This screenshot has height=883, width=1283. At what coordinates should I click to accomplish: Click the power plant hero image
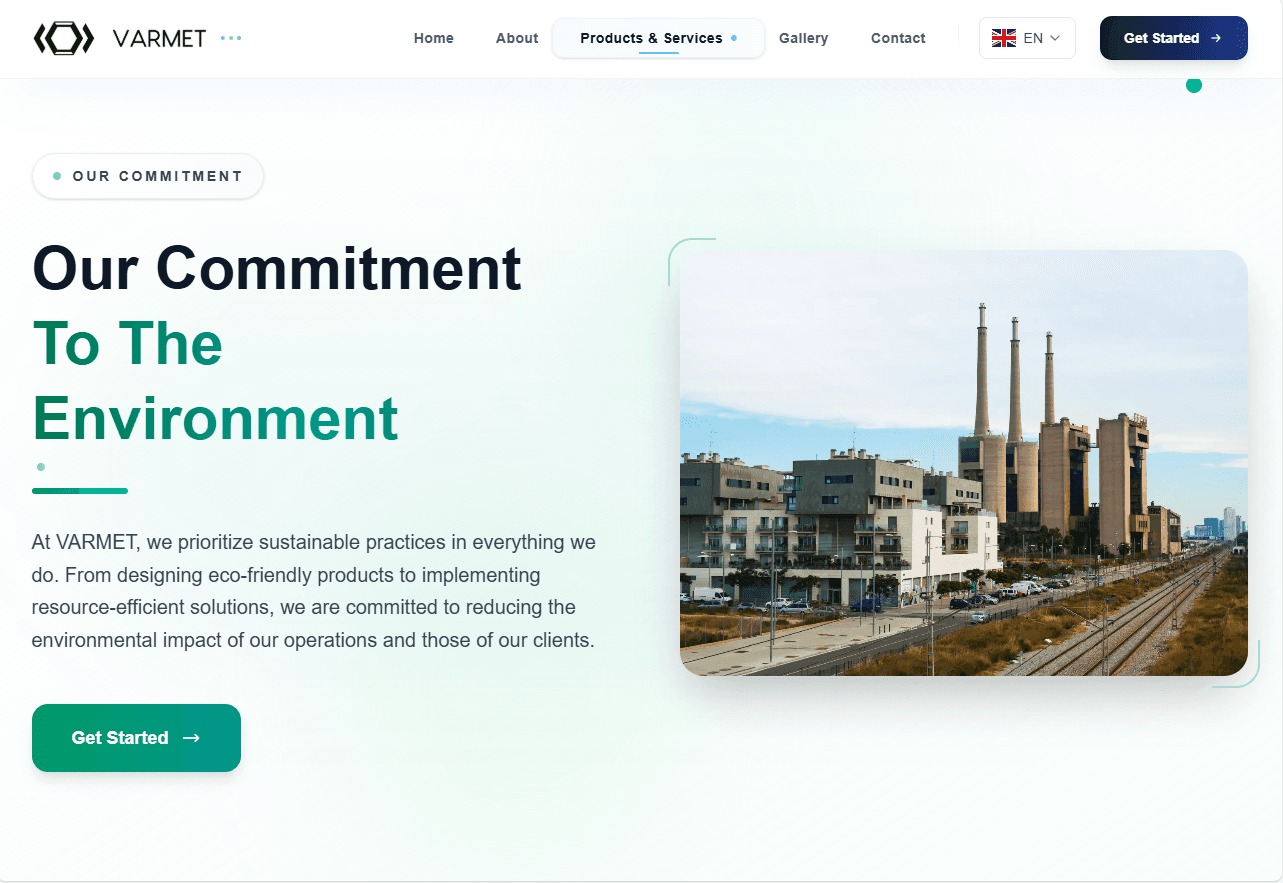pos(963,462)
